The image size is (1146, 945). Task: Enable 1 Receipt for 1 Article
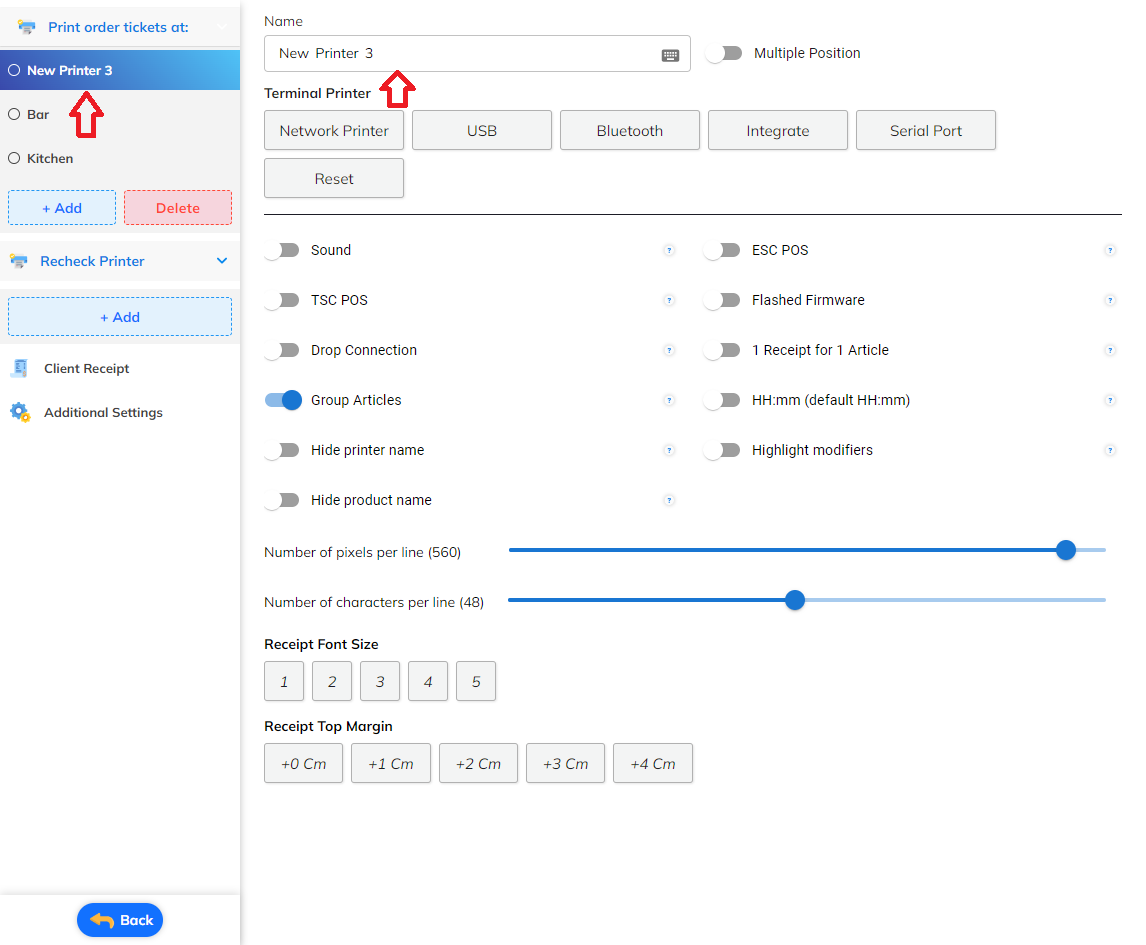722,350
